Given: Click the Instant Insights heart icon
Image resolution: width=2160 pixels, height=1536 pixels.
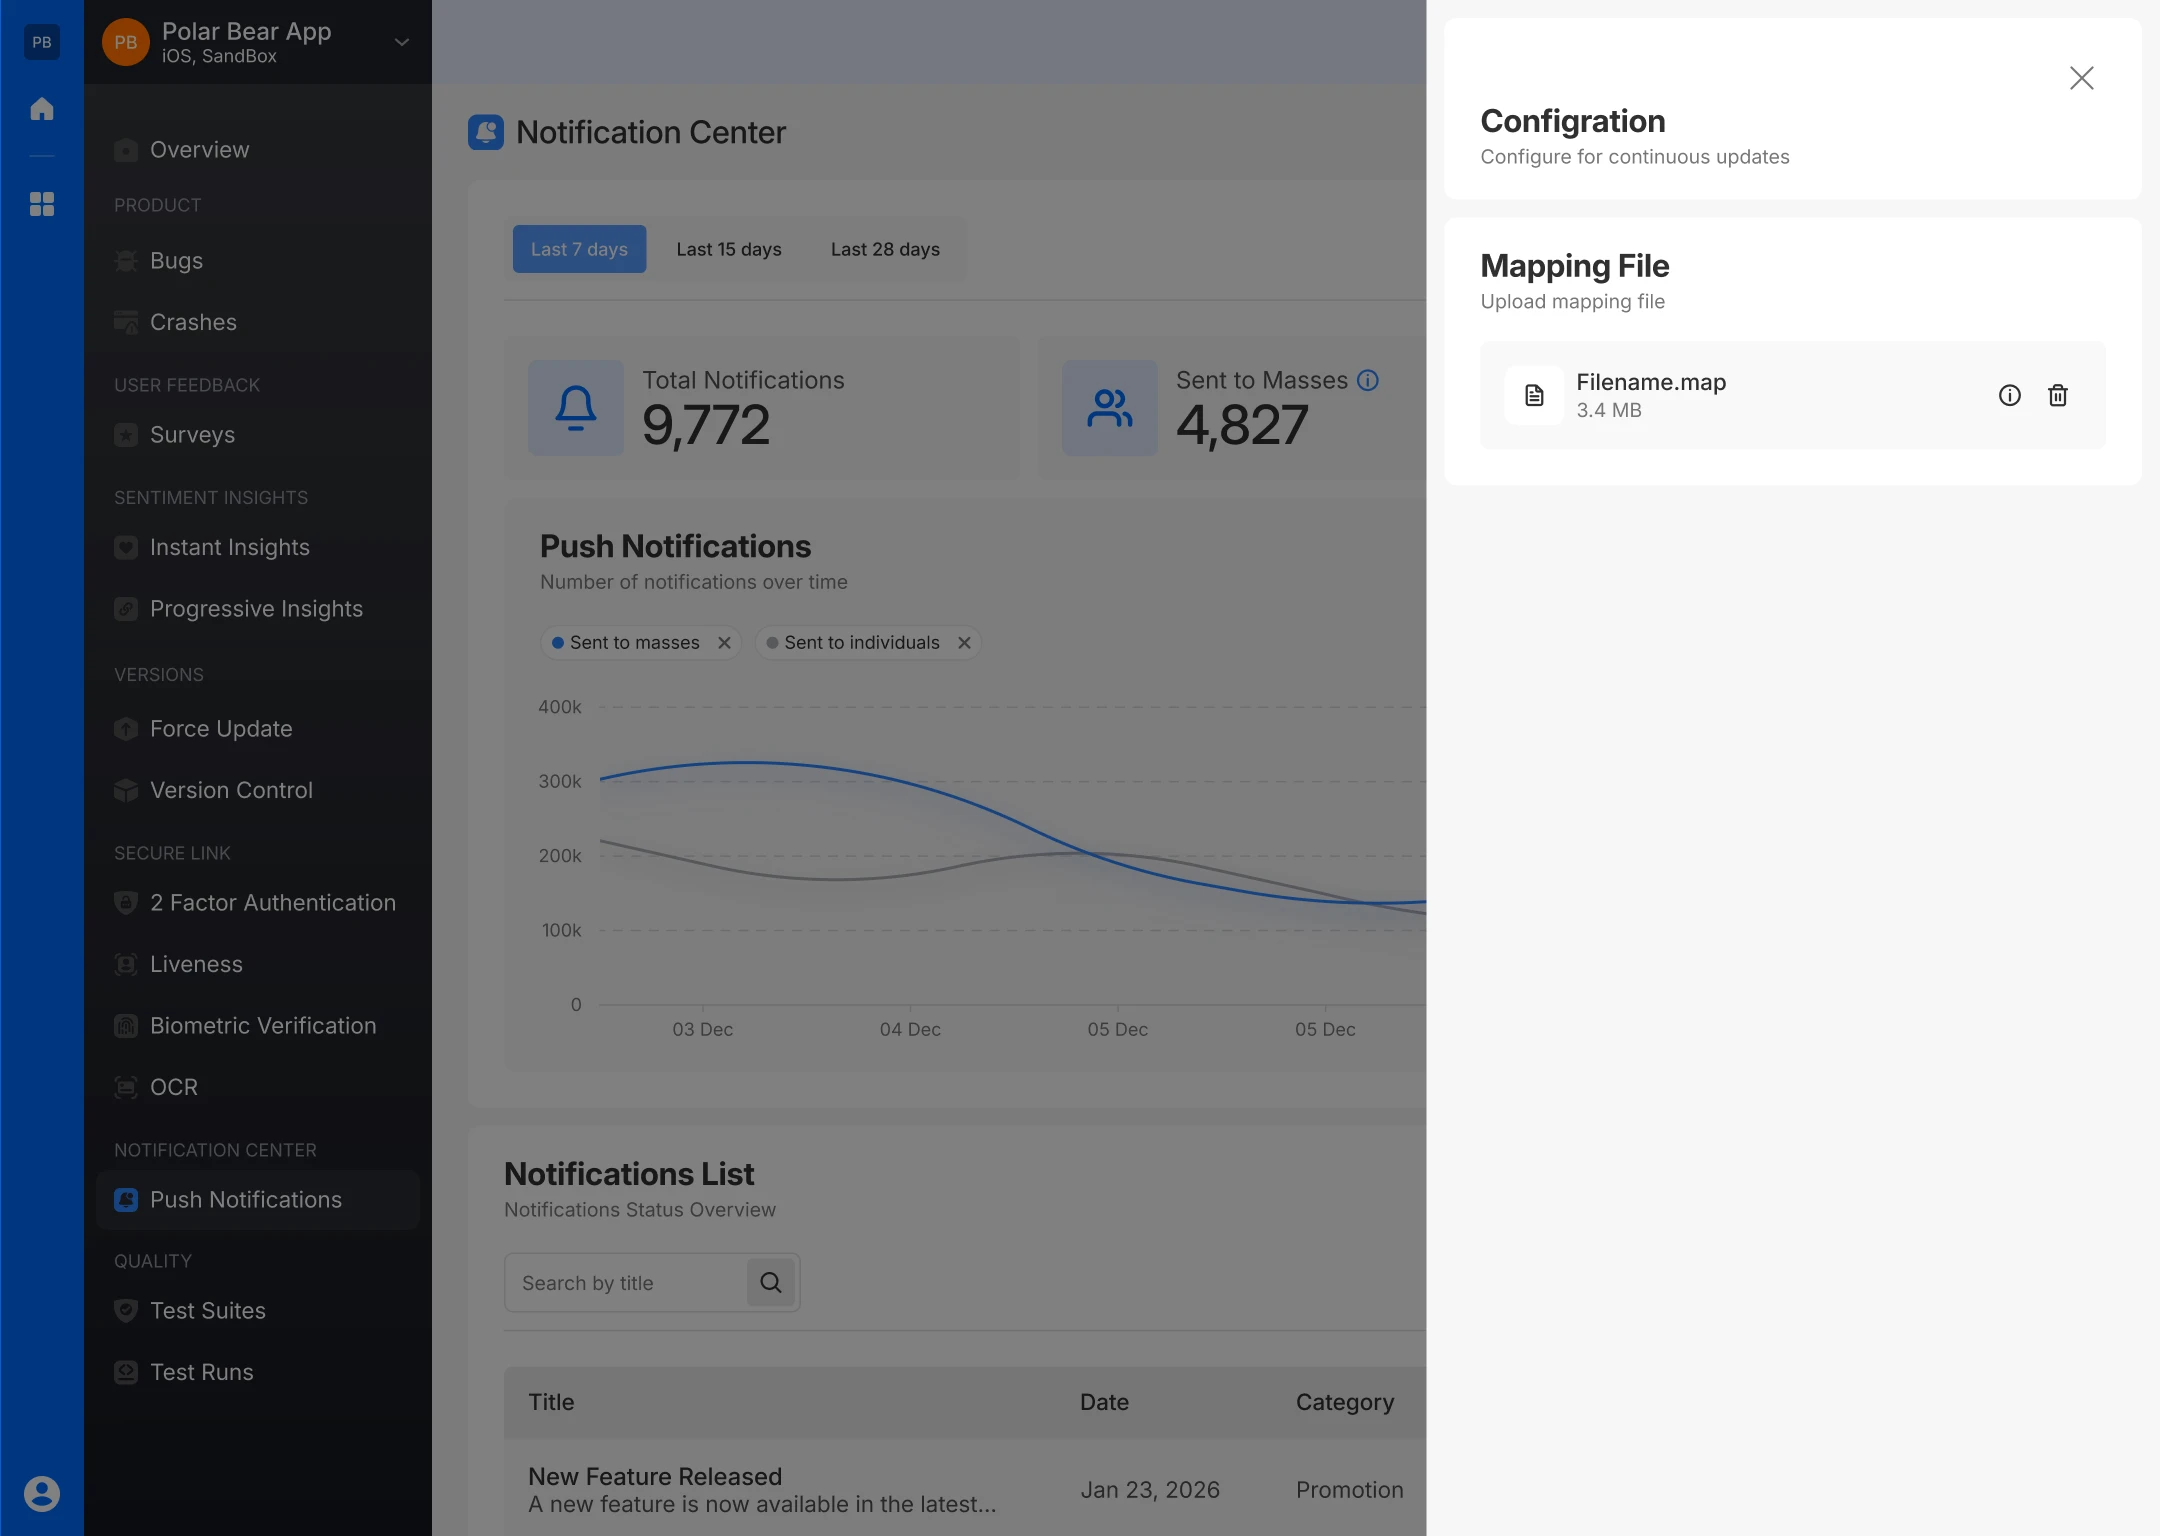Looking at the screenshot, I should pyautogui.click(x=126, y=547).
